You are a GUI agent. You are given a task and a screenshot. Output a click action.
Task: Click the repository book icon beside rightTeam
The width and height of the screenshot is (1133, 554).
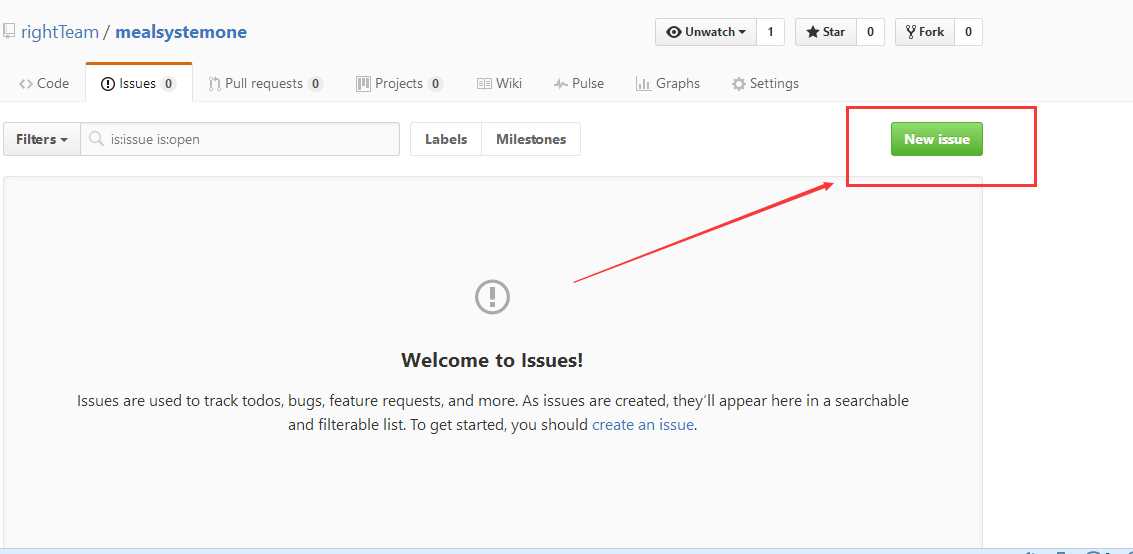pos(9,31)
